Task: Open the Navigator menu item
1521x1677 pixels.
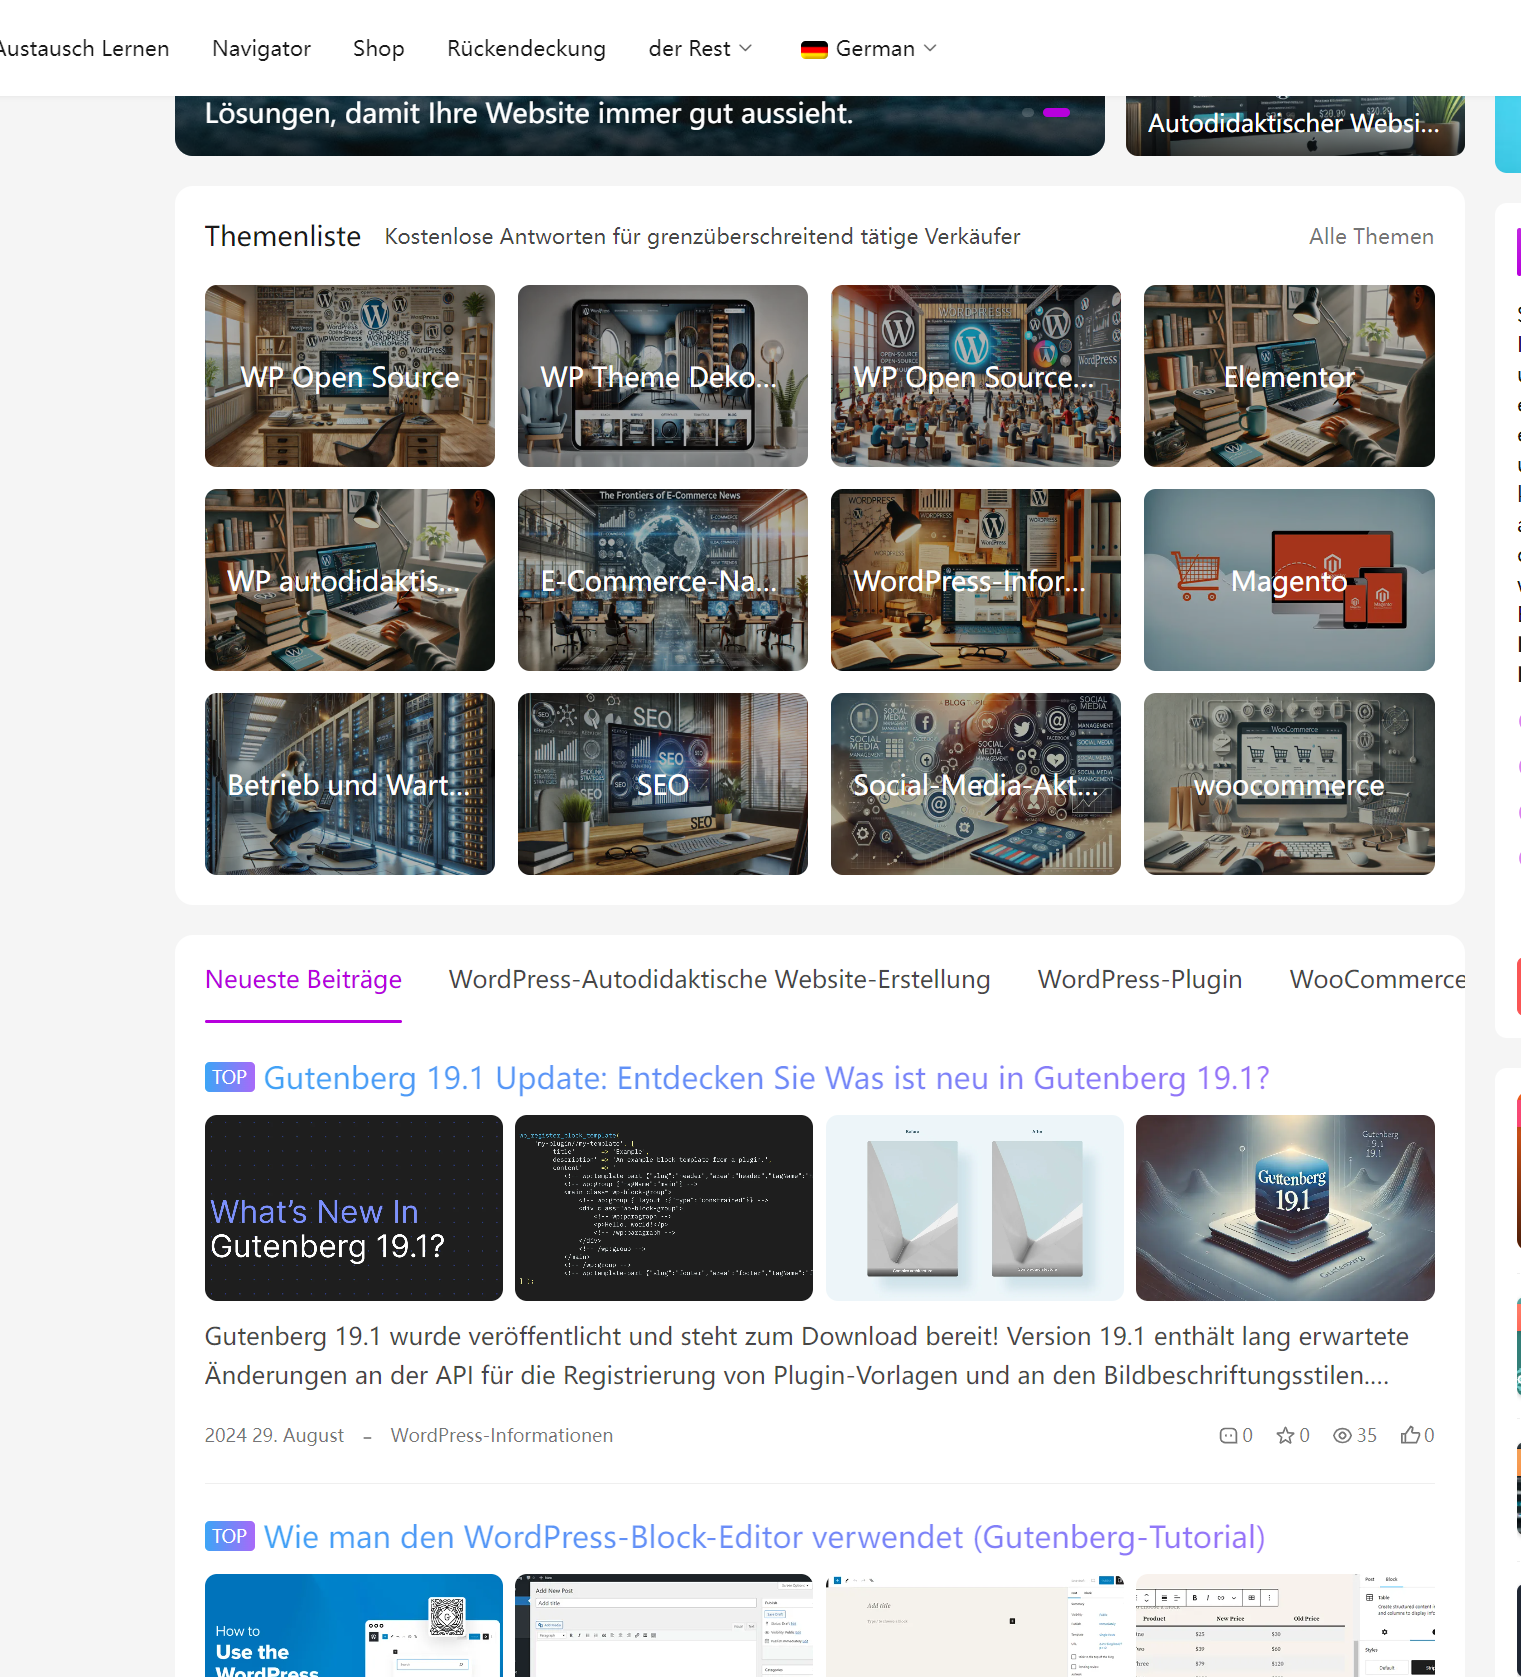Action: click(261, 48)
